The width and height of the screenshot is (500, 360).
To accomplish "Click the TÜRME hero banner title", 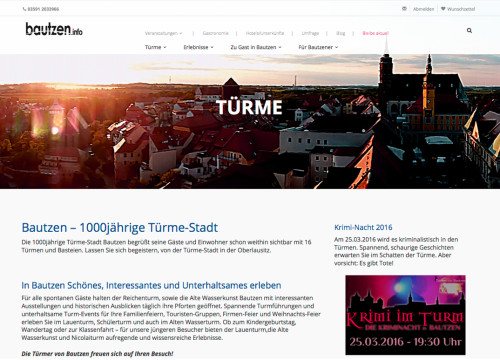I will pos(249,107).
